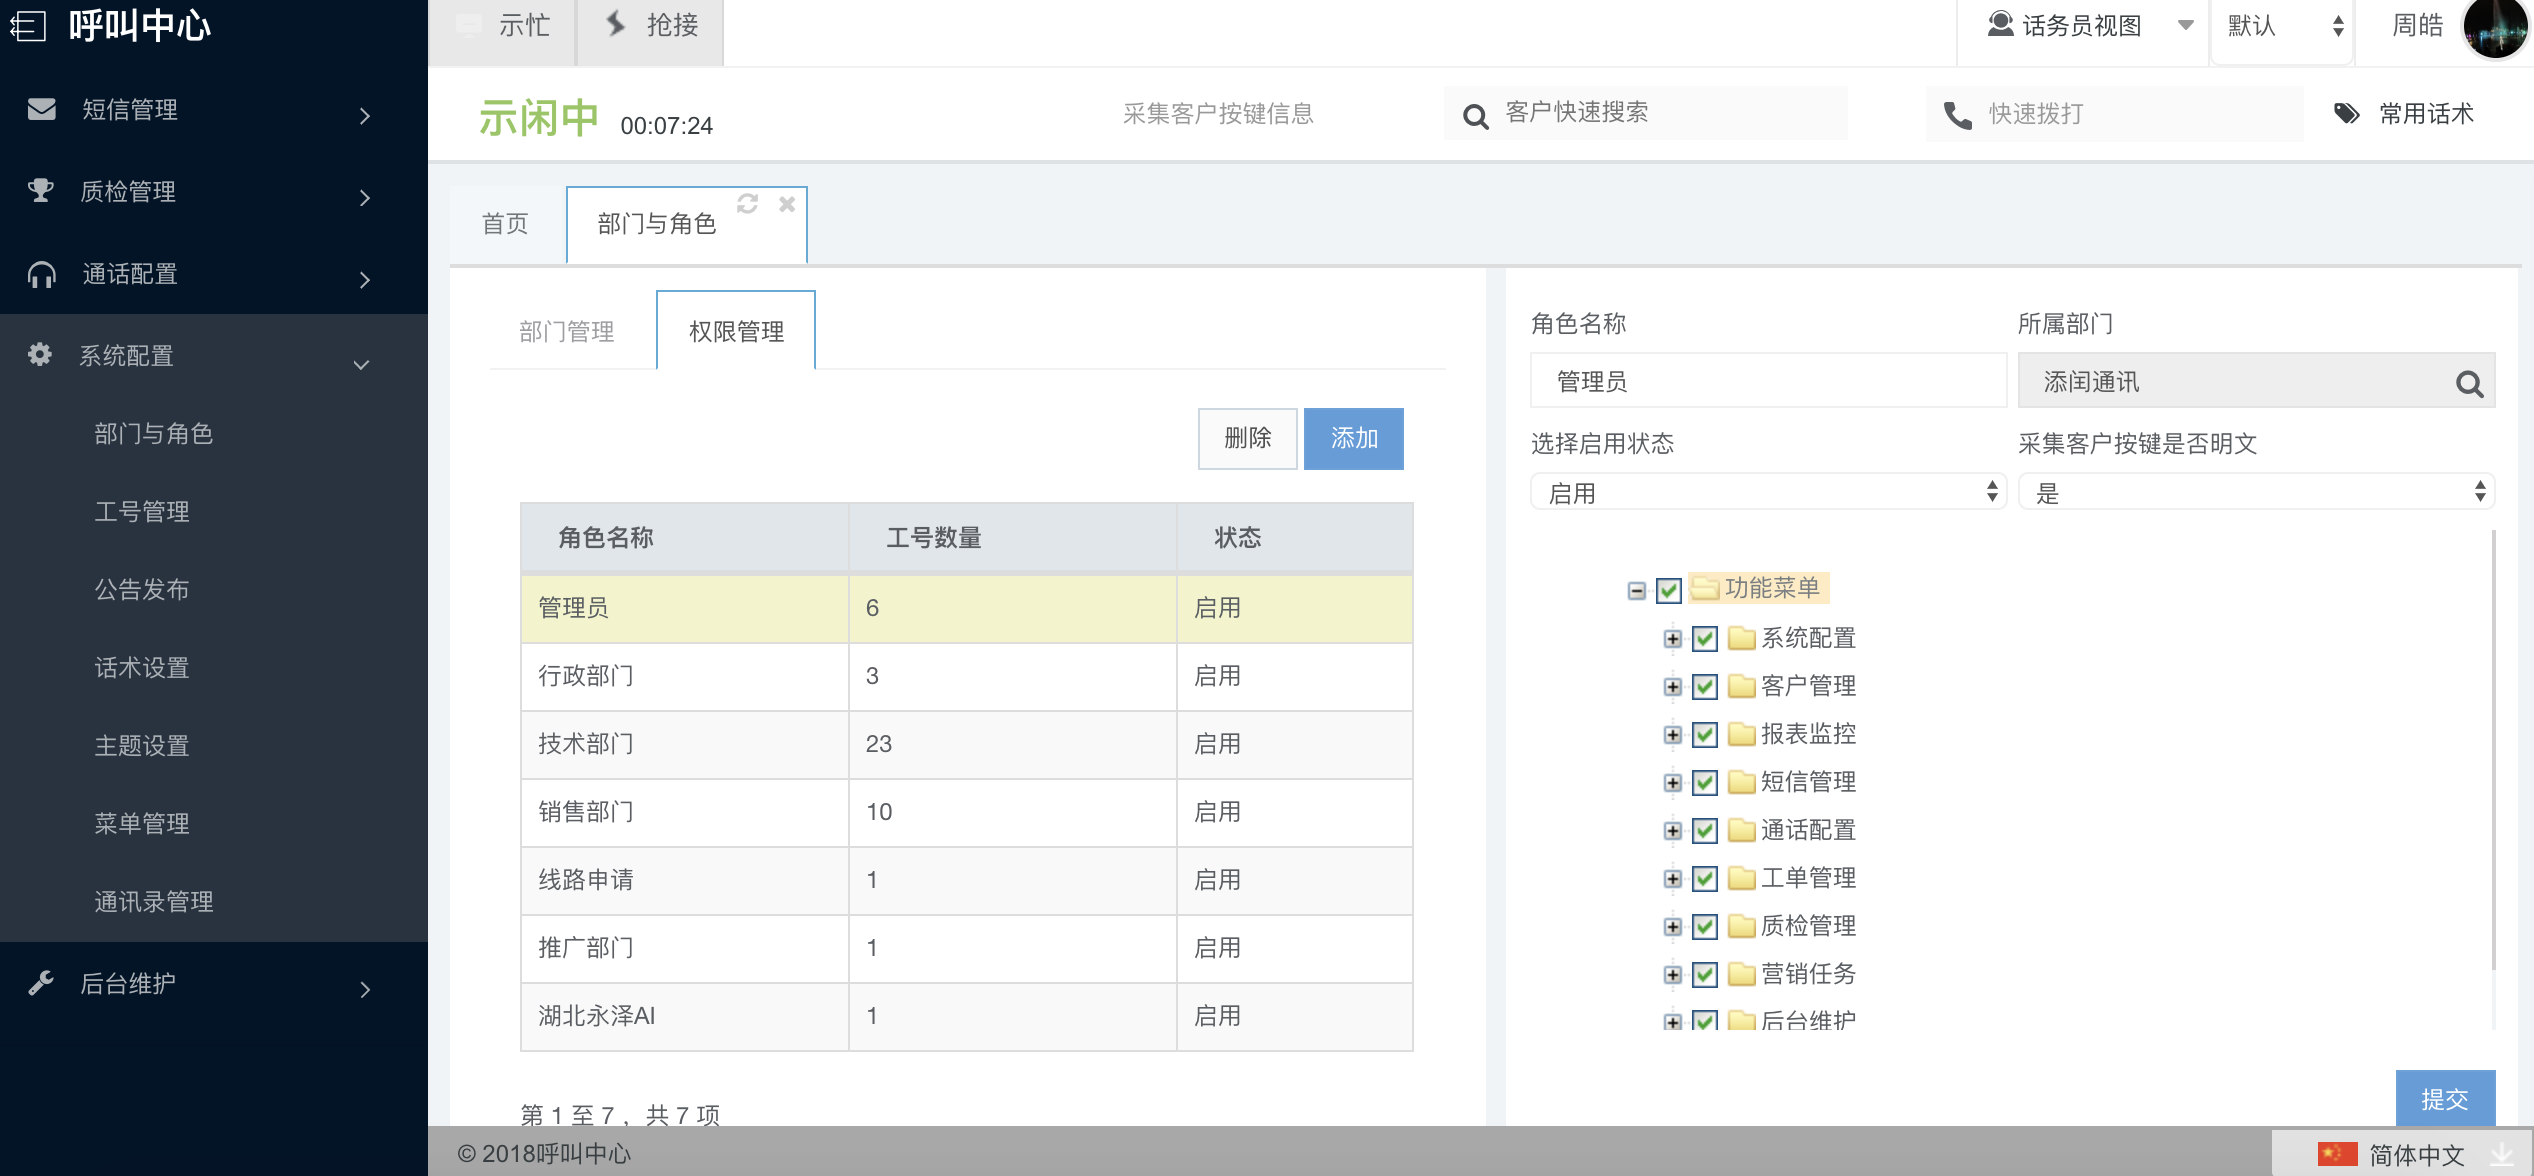Open the 选择启用状态 dropdown
Viewport: 2534px width, 1176px height.
tap(1767, 492)
